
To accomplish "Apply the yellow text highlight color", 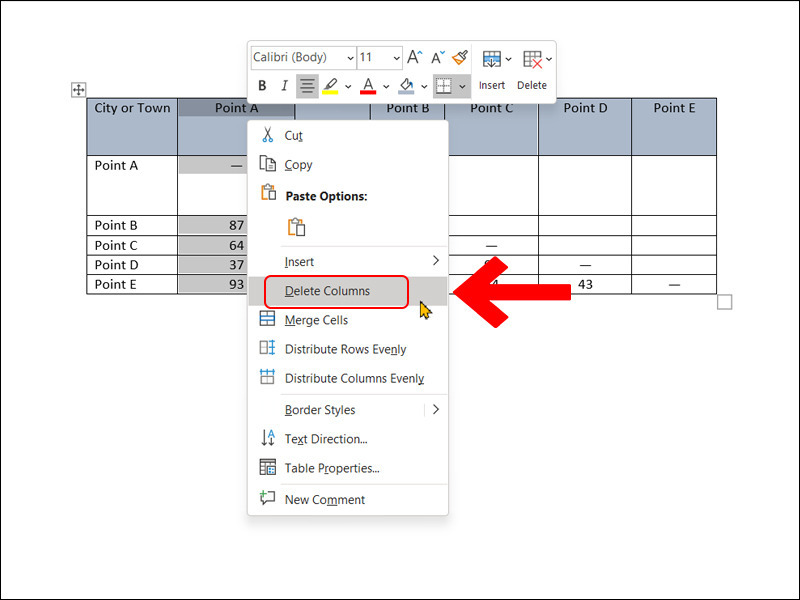I will click(x=330, y=86).
